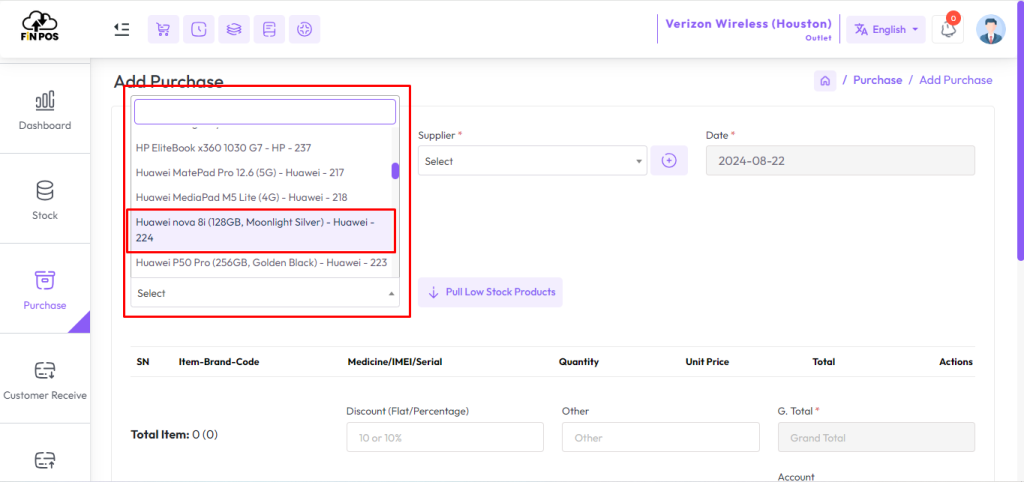Open the document list shortcut icon
This screenshot has height=482, width=1024.
269,29
